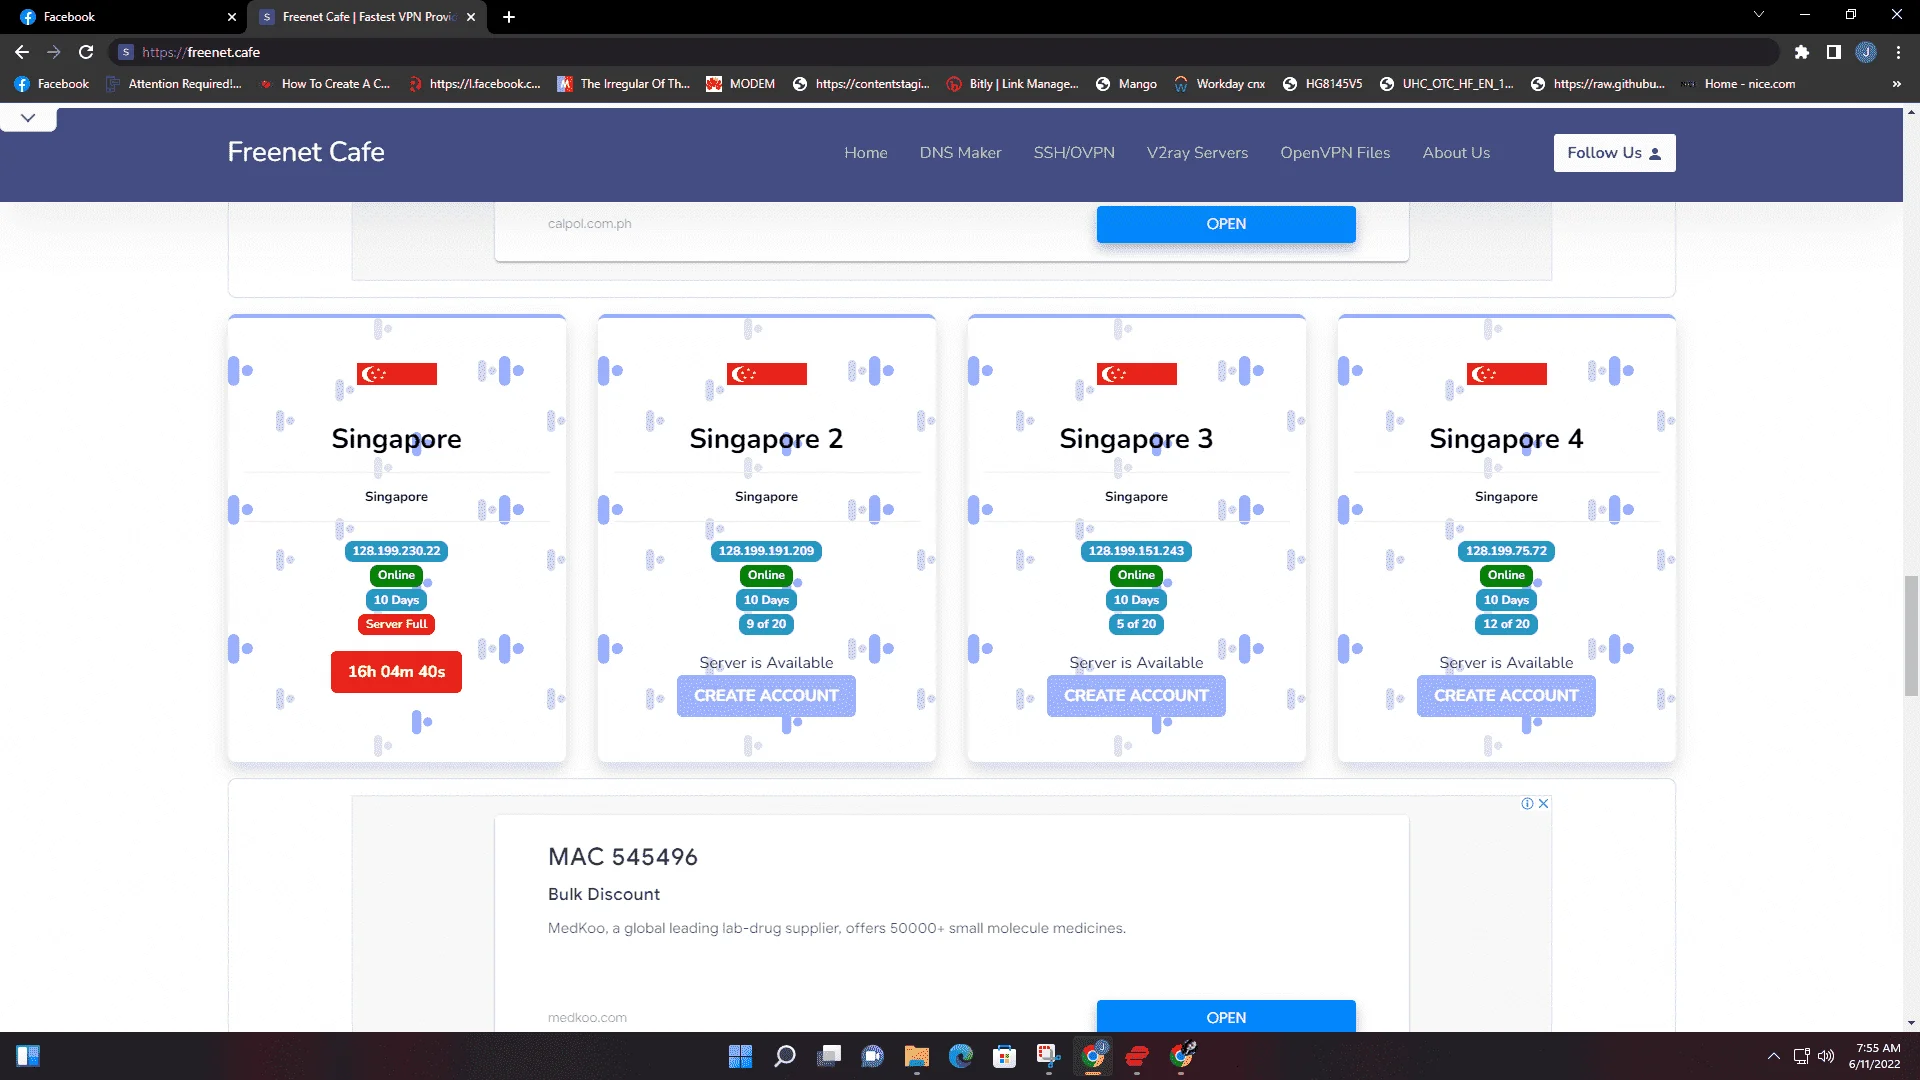Open the SSH/OVPN nav item
Image resolution: width=1920 pixels, height=1080 pixels.
pos(1074,153)
